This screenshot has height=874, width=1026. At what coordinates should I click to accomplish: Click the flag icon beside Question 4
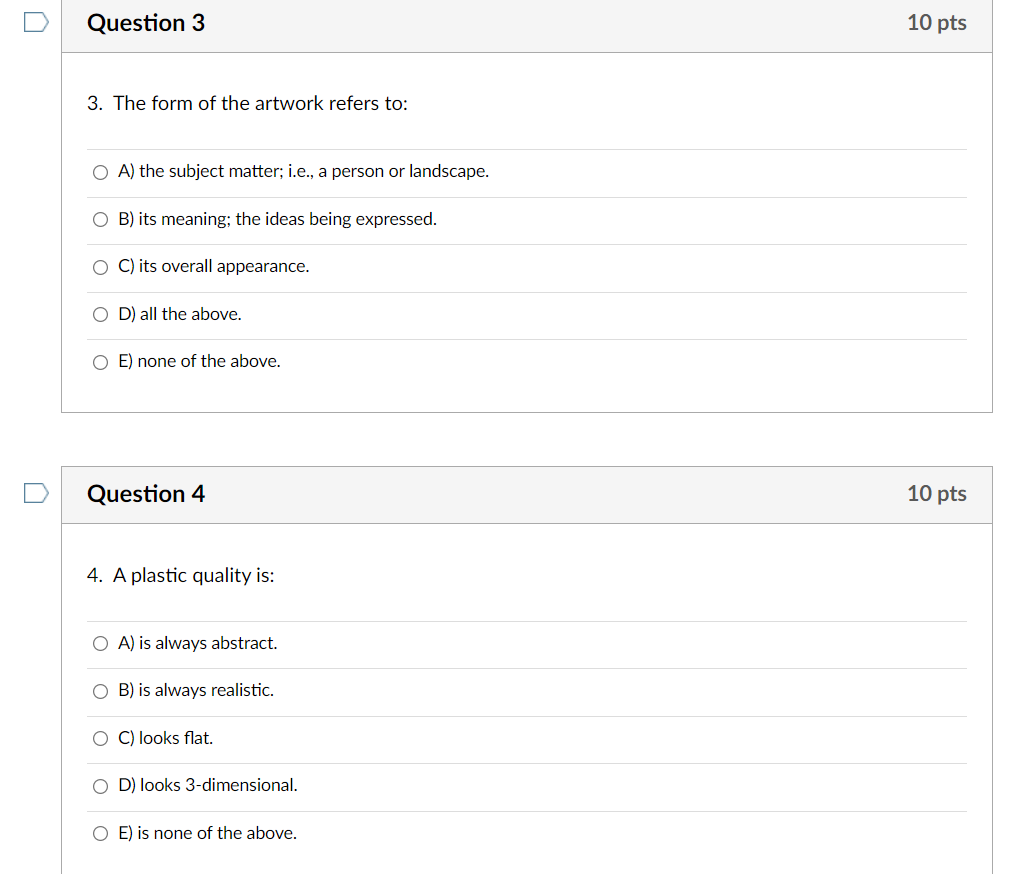[x=35, y=492]
